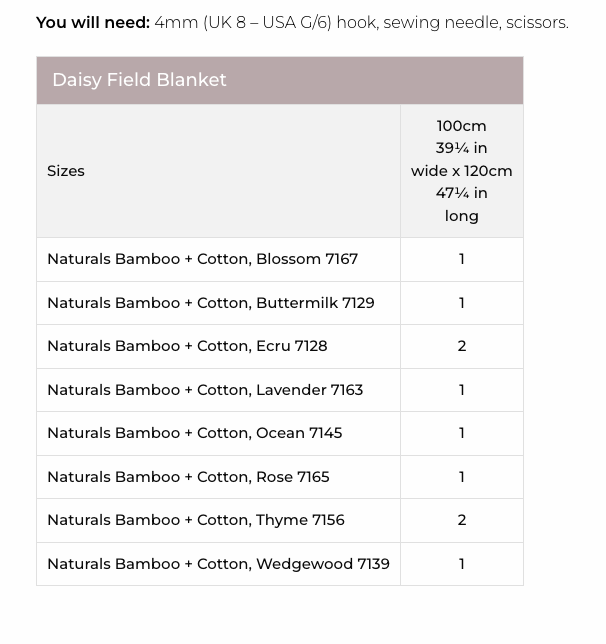Click the 100cm wide x 120cm long cell
This screenshot has width=606, height=644.
coord(461,171)
